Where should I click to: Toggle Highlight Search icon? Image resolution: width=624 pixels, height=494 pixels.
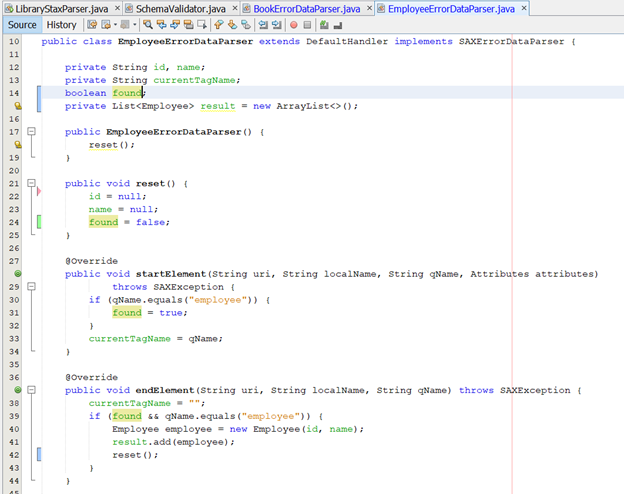(189, 25)
